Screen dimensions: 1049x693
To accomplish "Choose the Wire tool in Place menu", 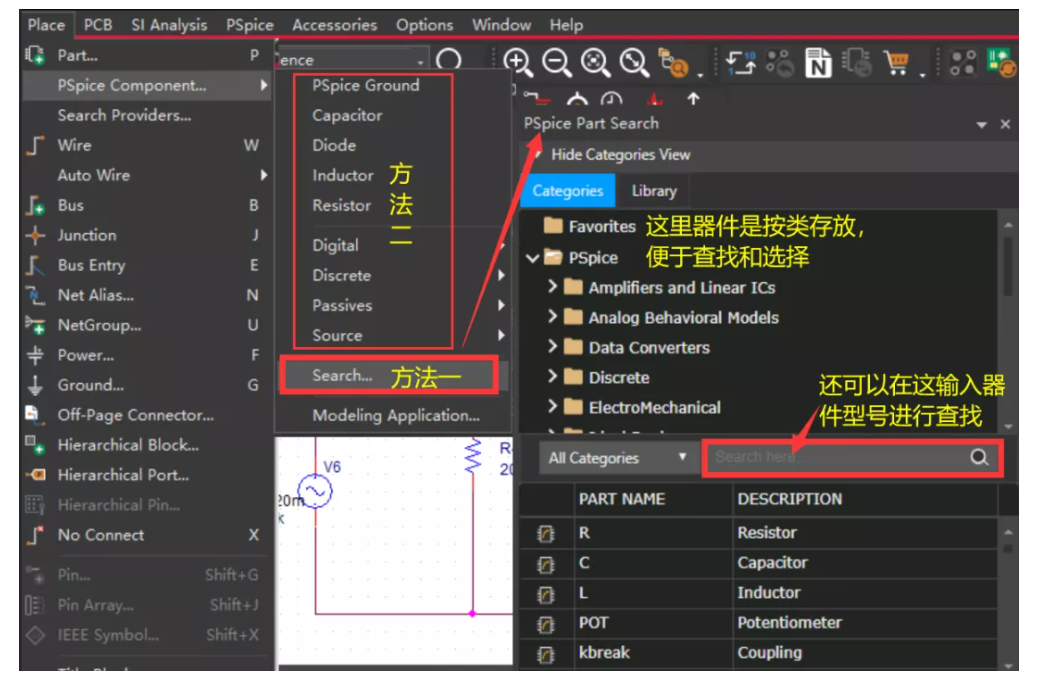I will (145, 145).
